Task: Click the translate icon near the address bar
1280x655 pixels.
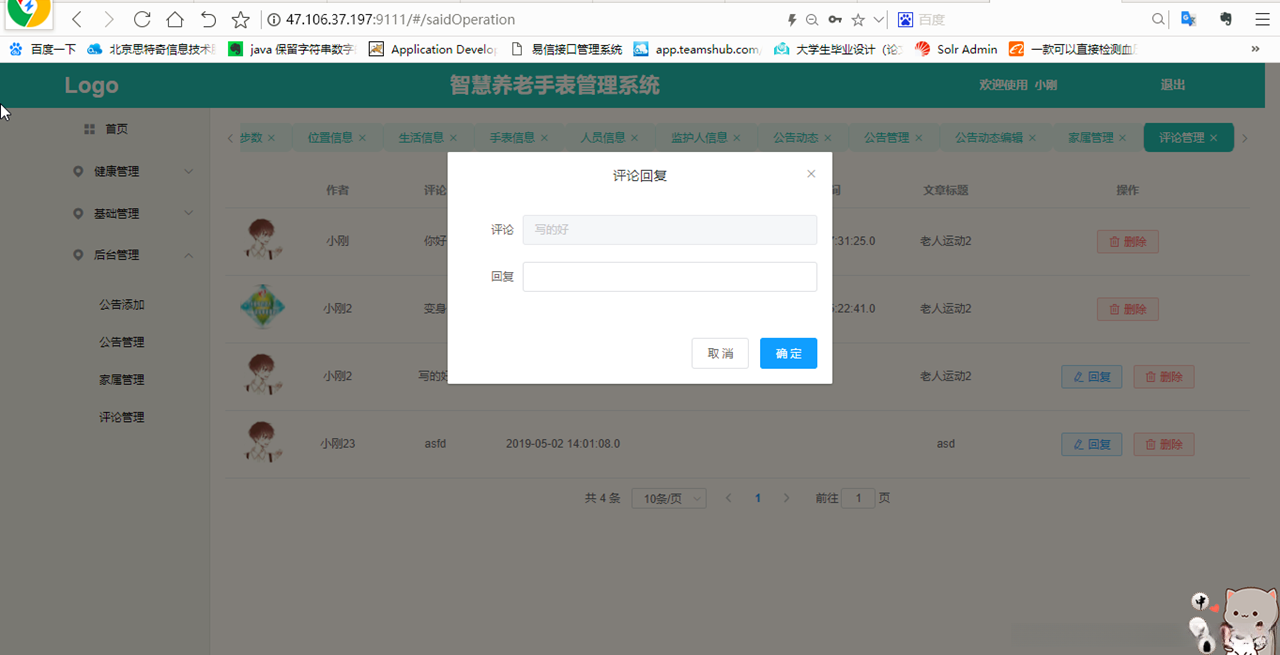Action: tap(1189, 19)
